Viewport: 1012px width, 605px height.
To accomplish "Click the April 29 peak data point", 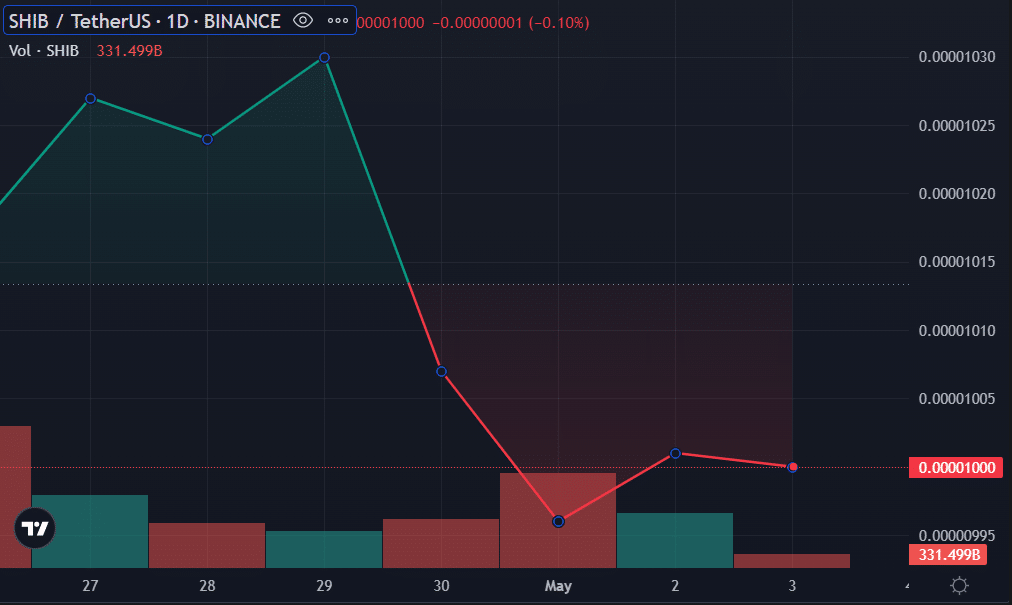I will pyautogui.click(x=325, y=58).
